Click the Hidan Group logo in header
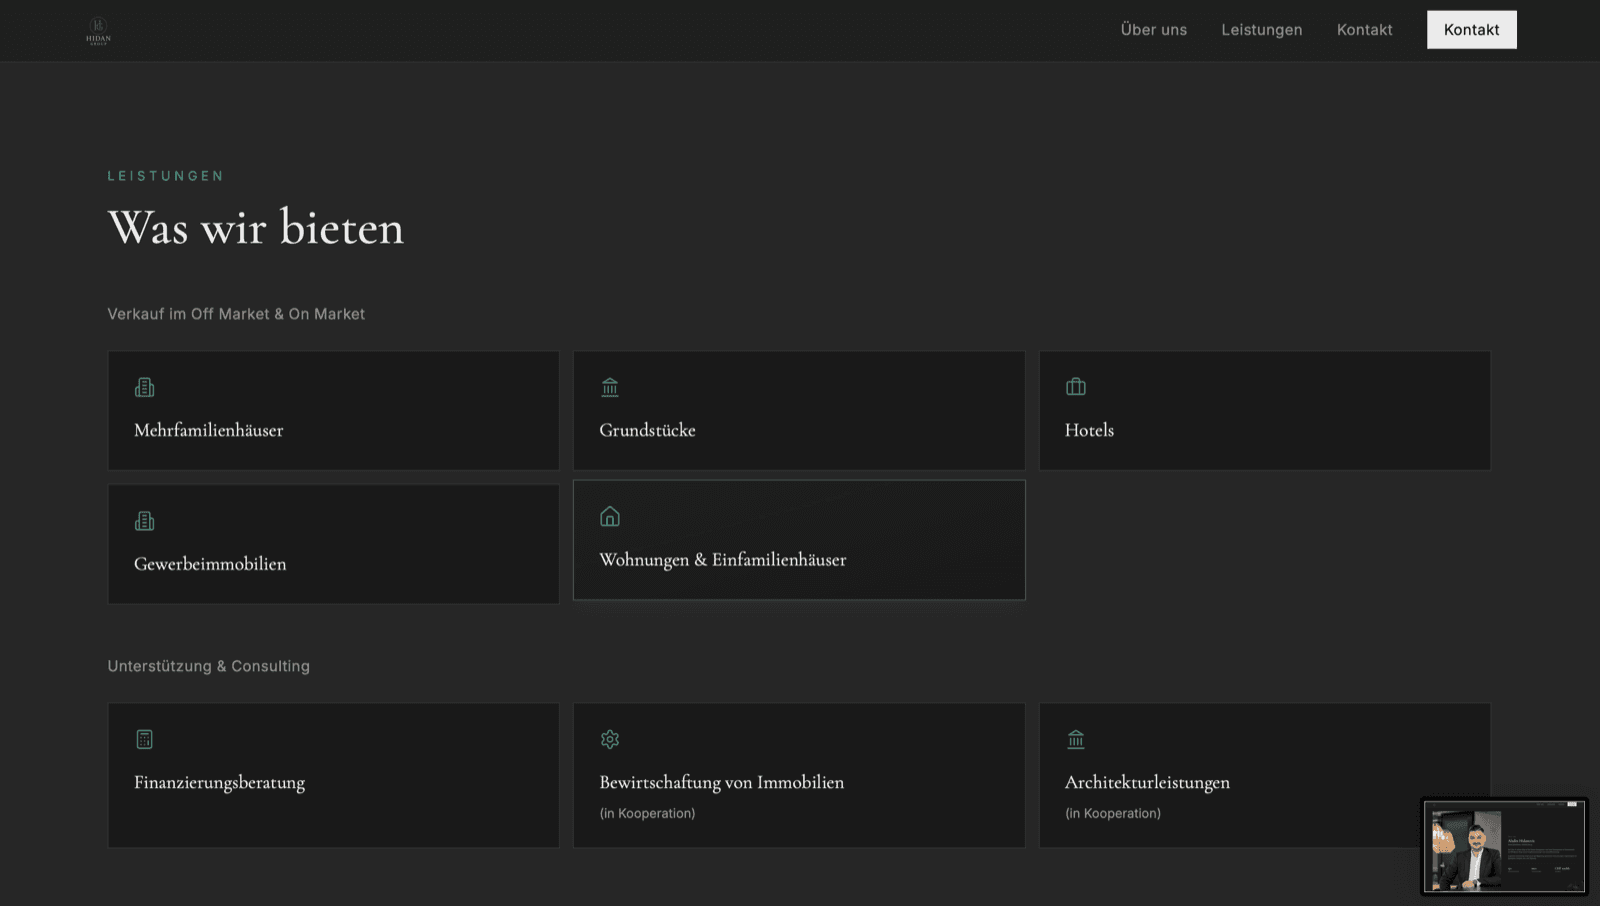This screenshot has height=906, width=1600. 98,30
